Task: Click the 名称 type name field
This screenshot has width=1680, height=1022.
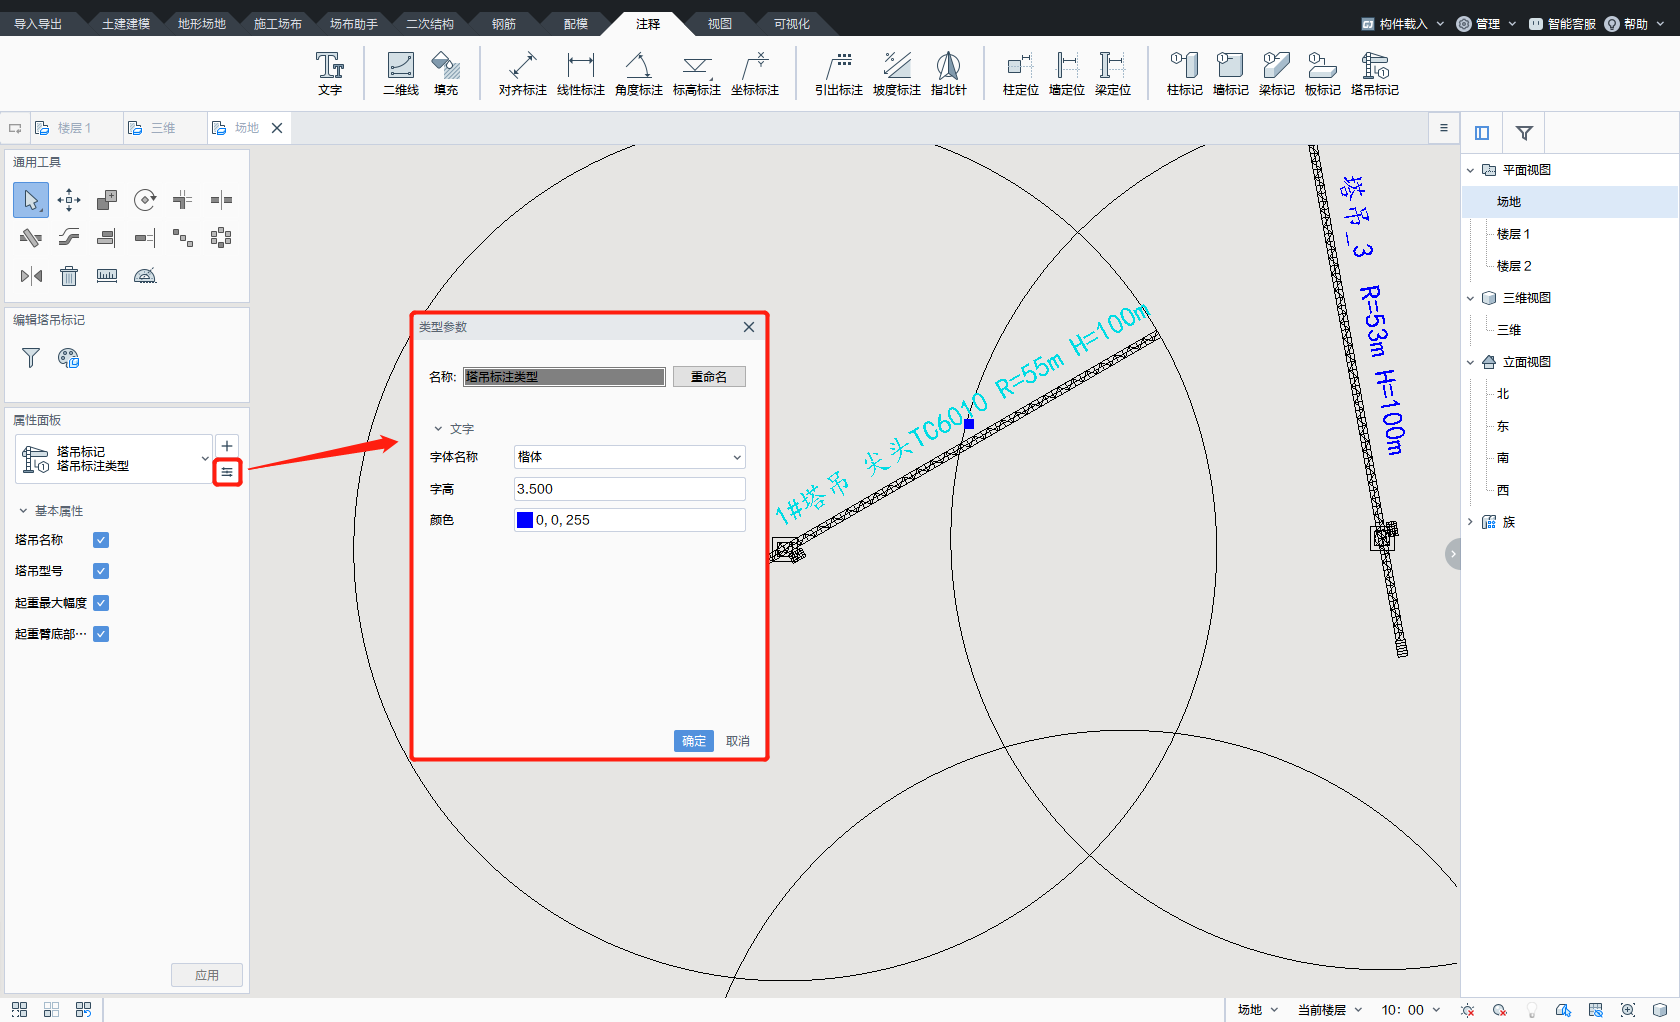Action: coord(565,377)
